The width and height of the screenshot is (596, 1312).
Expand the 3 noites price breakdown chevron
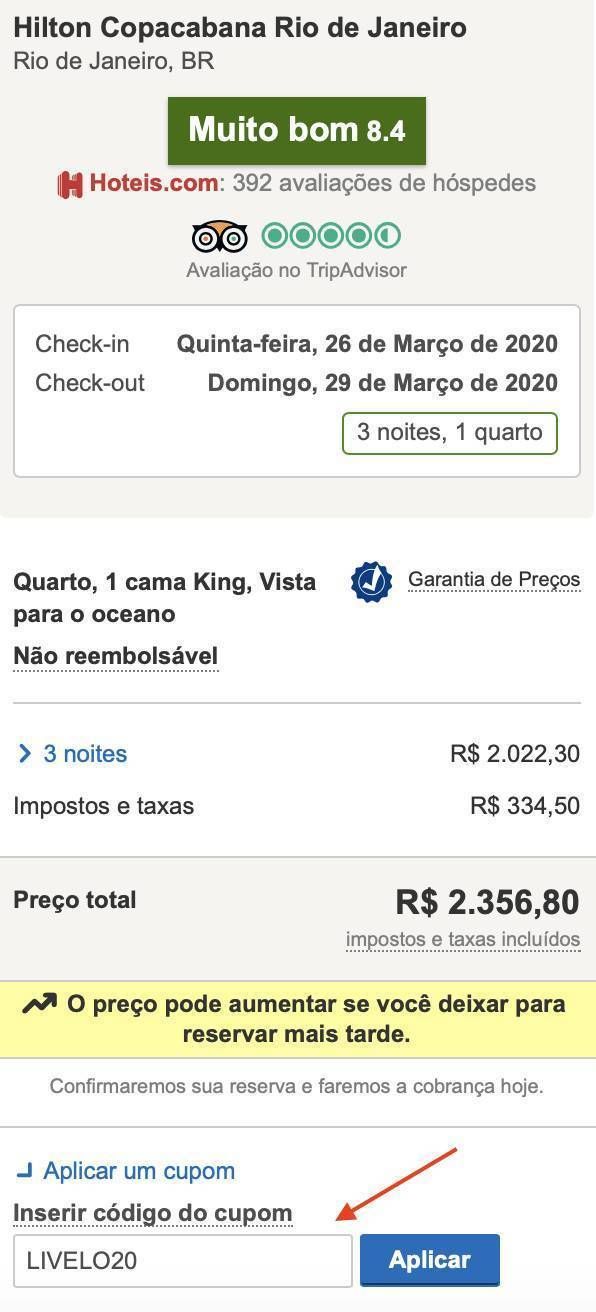click(x=25, y=754)
